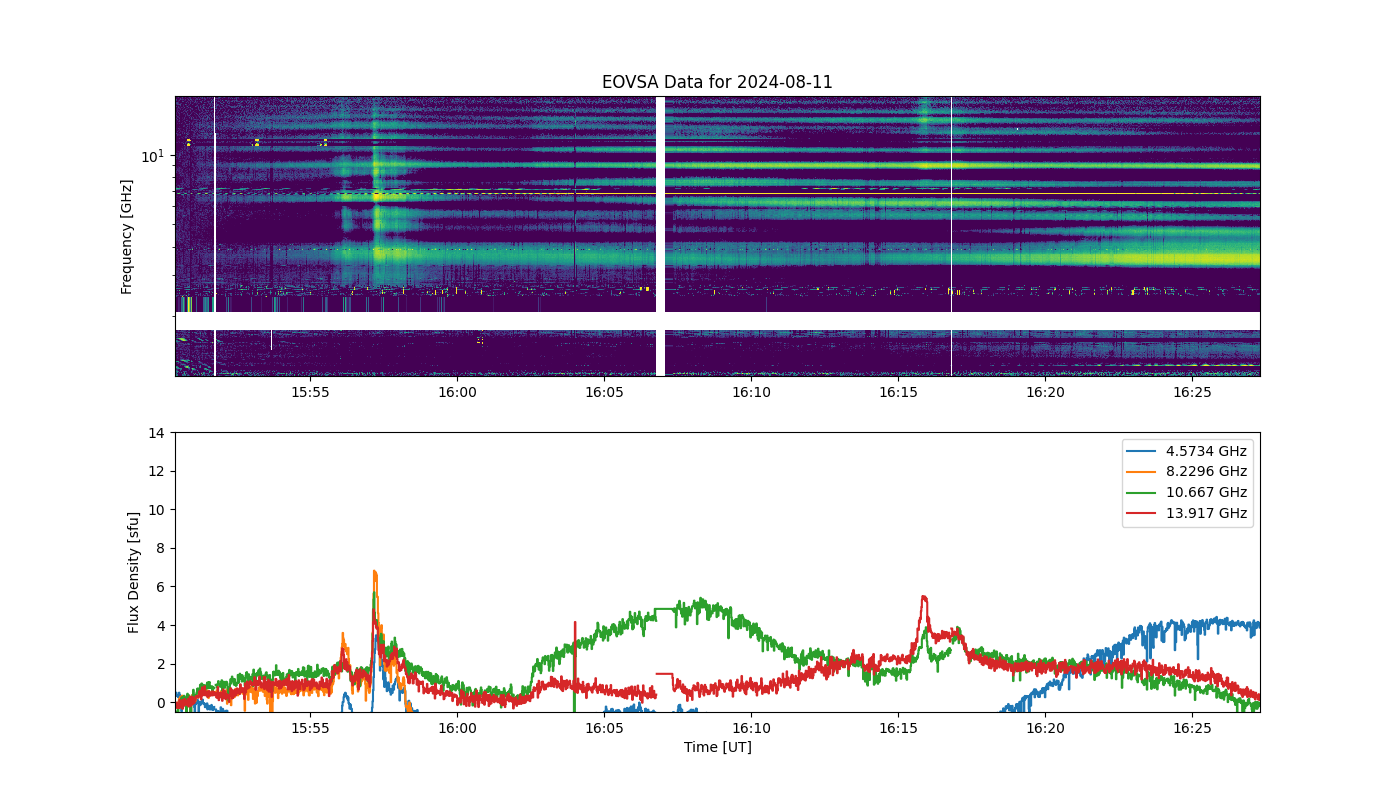Click the "Flux Density [sfu]" axis label
Viewport: 1400px width, 800px height.
[134, 572]
